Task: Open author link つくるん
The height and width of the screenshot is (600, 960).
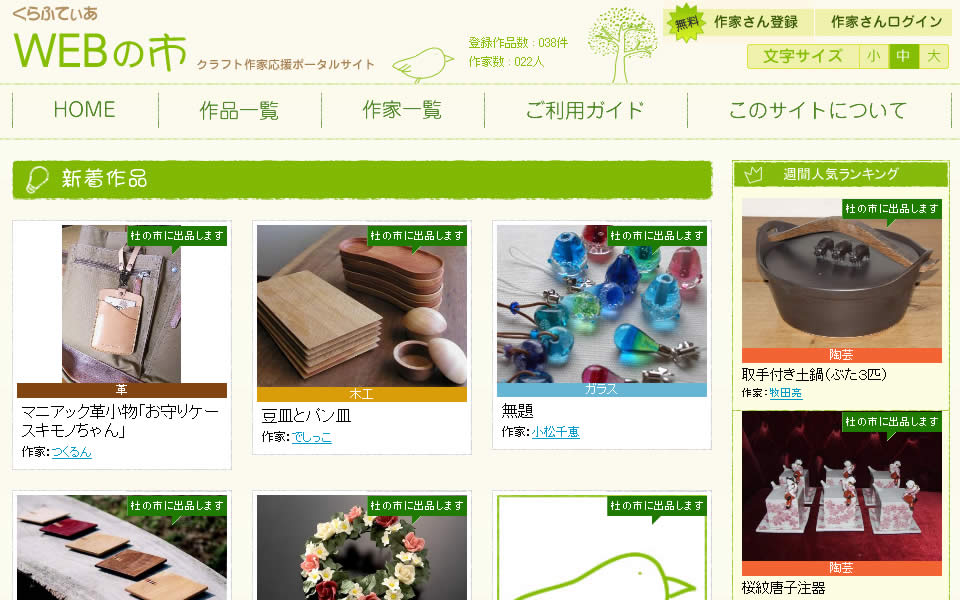Action: point(72,452)
